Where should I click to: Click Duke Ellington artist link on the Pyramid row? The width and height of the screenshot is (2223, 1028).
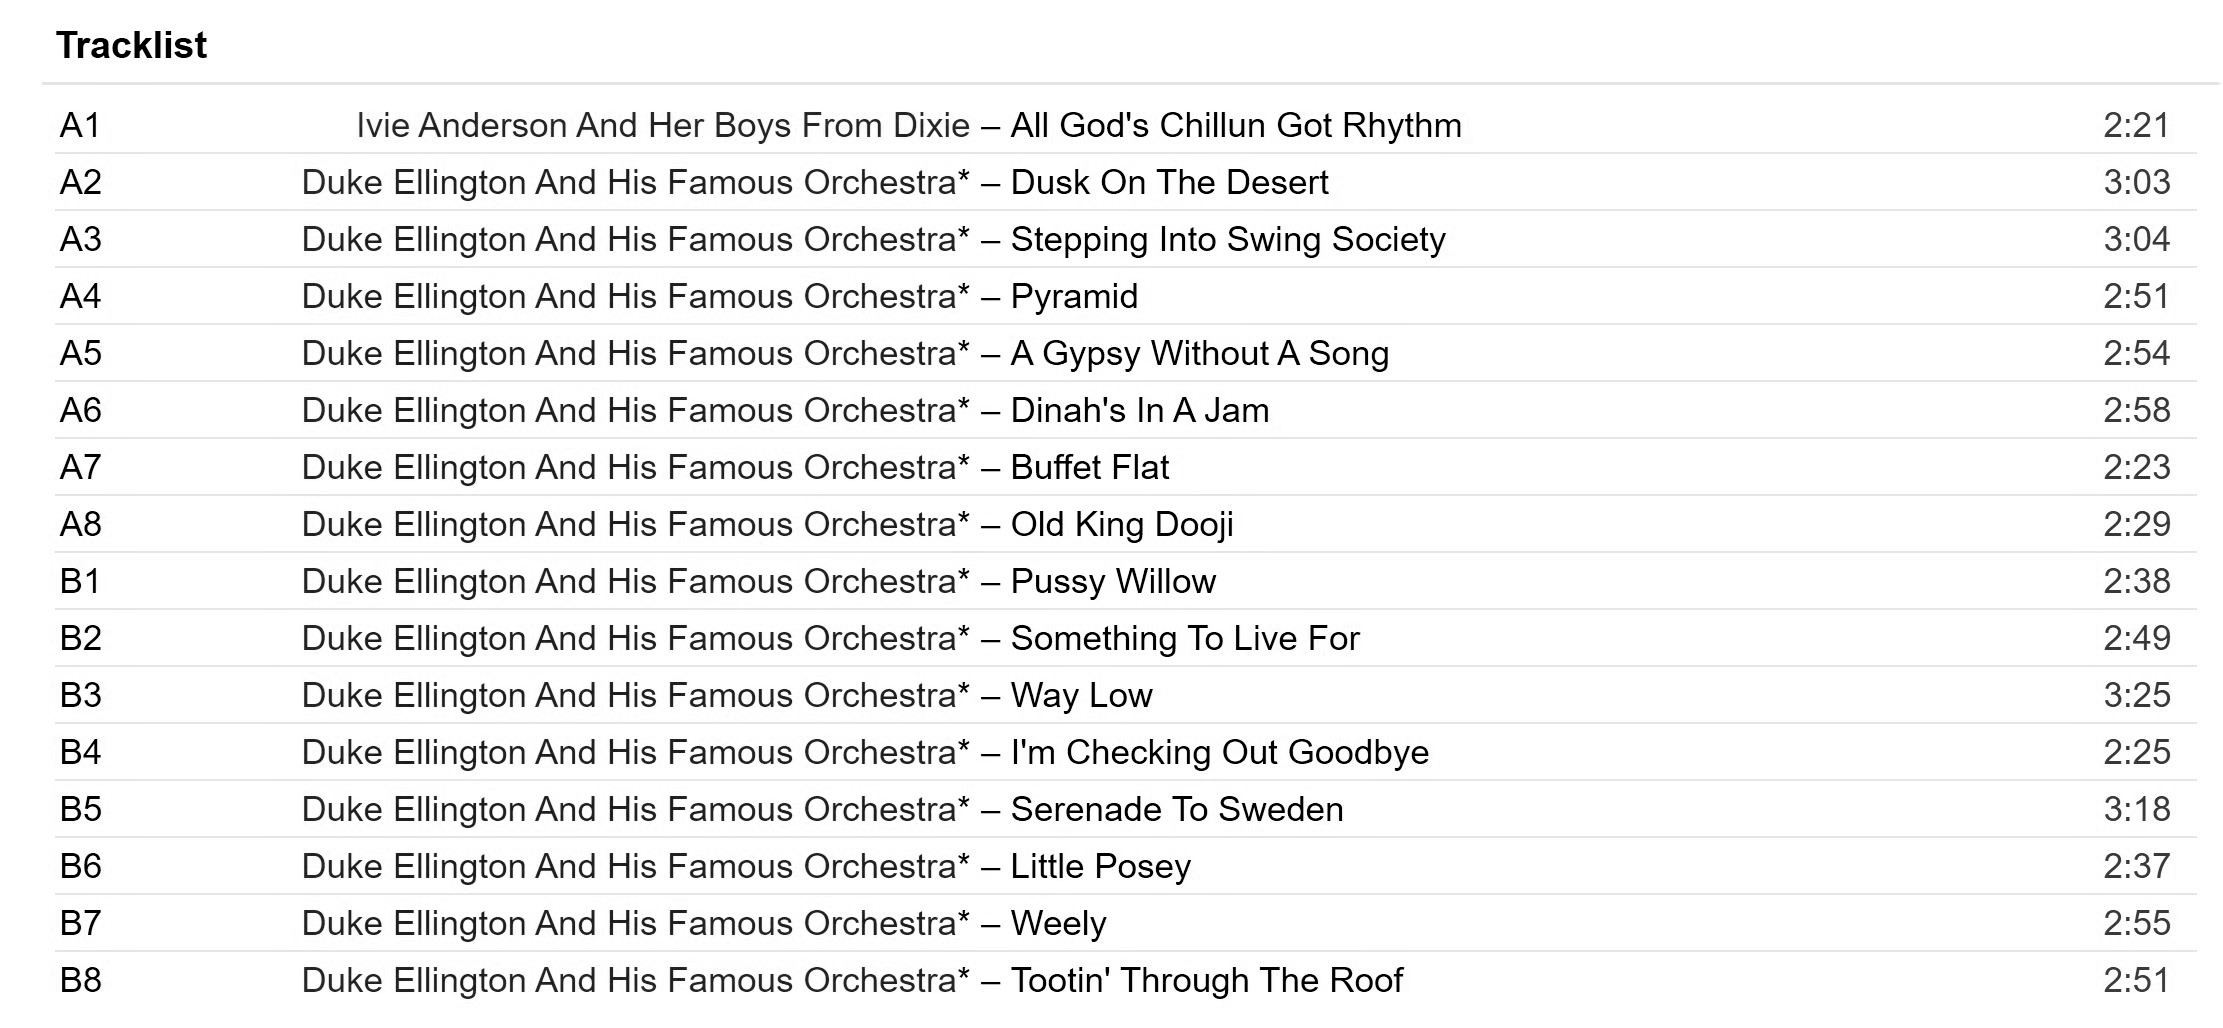pos(634,297)
